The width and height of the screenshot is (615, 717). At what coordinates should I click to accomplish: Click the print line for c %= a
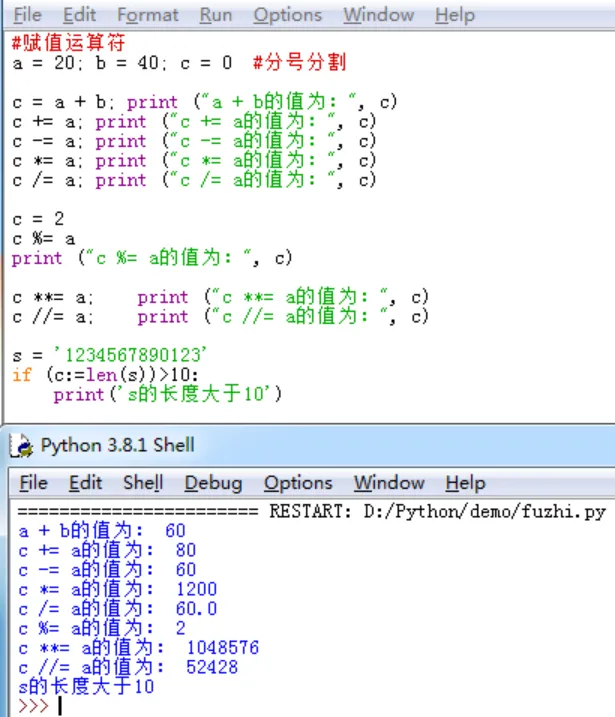[152, 258]
